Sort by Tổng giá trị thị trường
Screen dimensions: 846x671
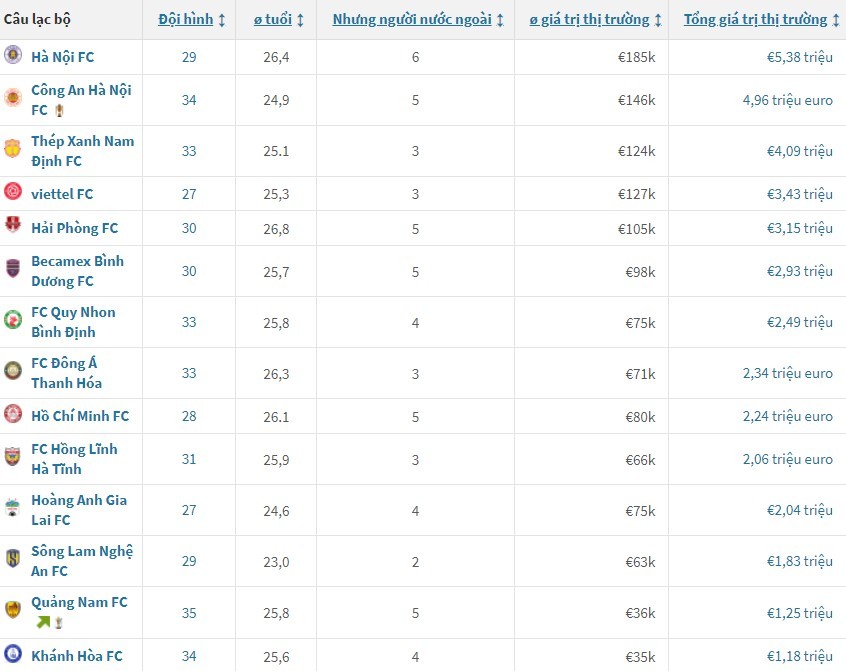[x=761, y=20]
